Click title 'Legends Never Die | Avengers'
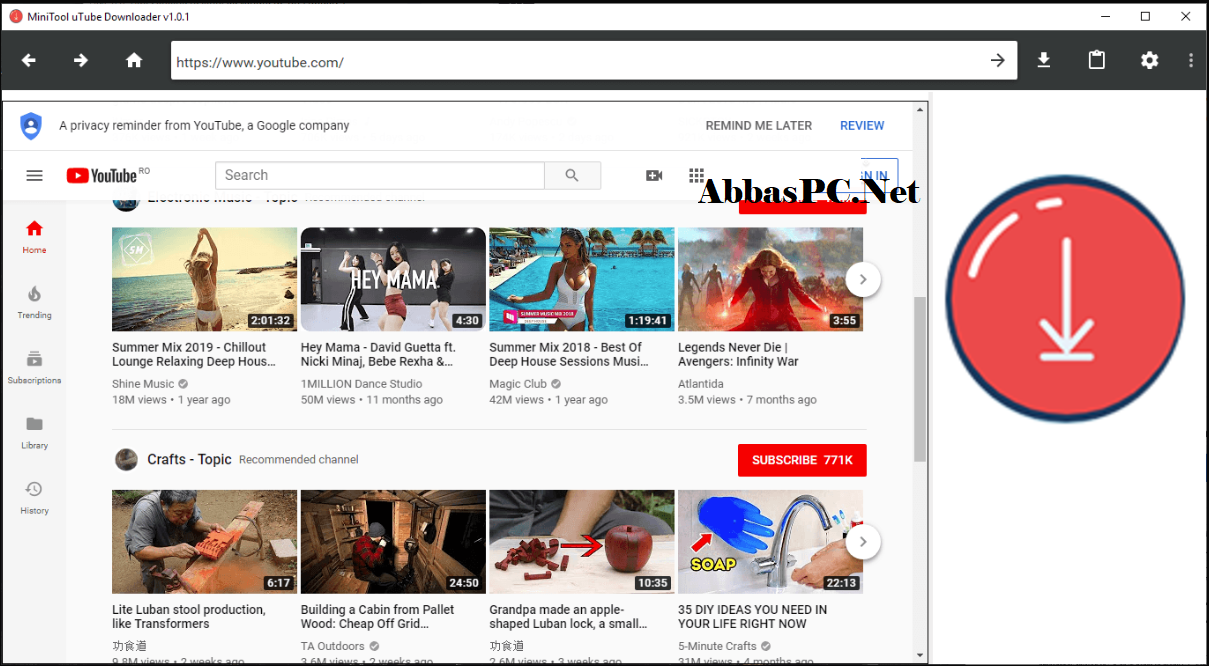The height and width of the screenshot is (666, 1209). point(738,354)
